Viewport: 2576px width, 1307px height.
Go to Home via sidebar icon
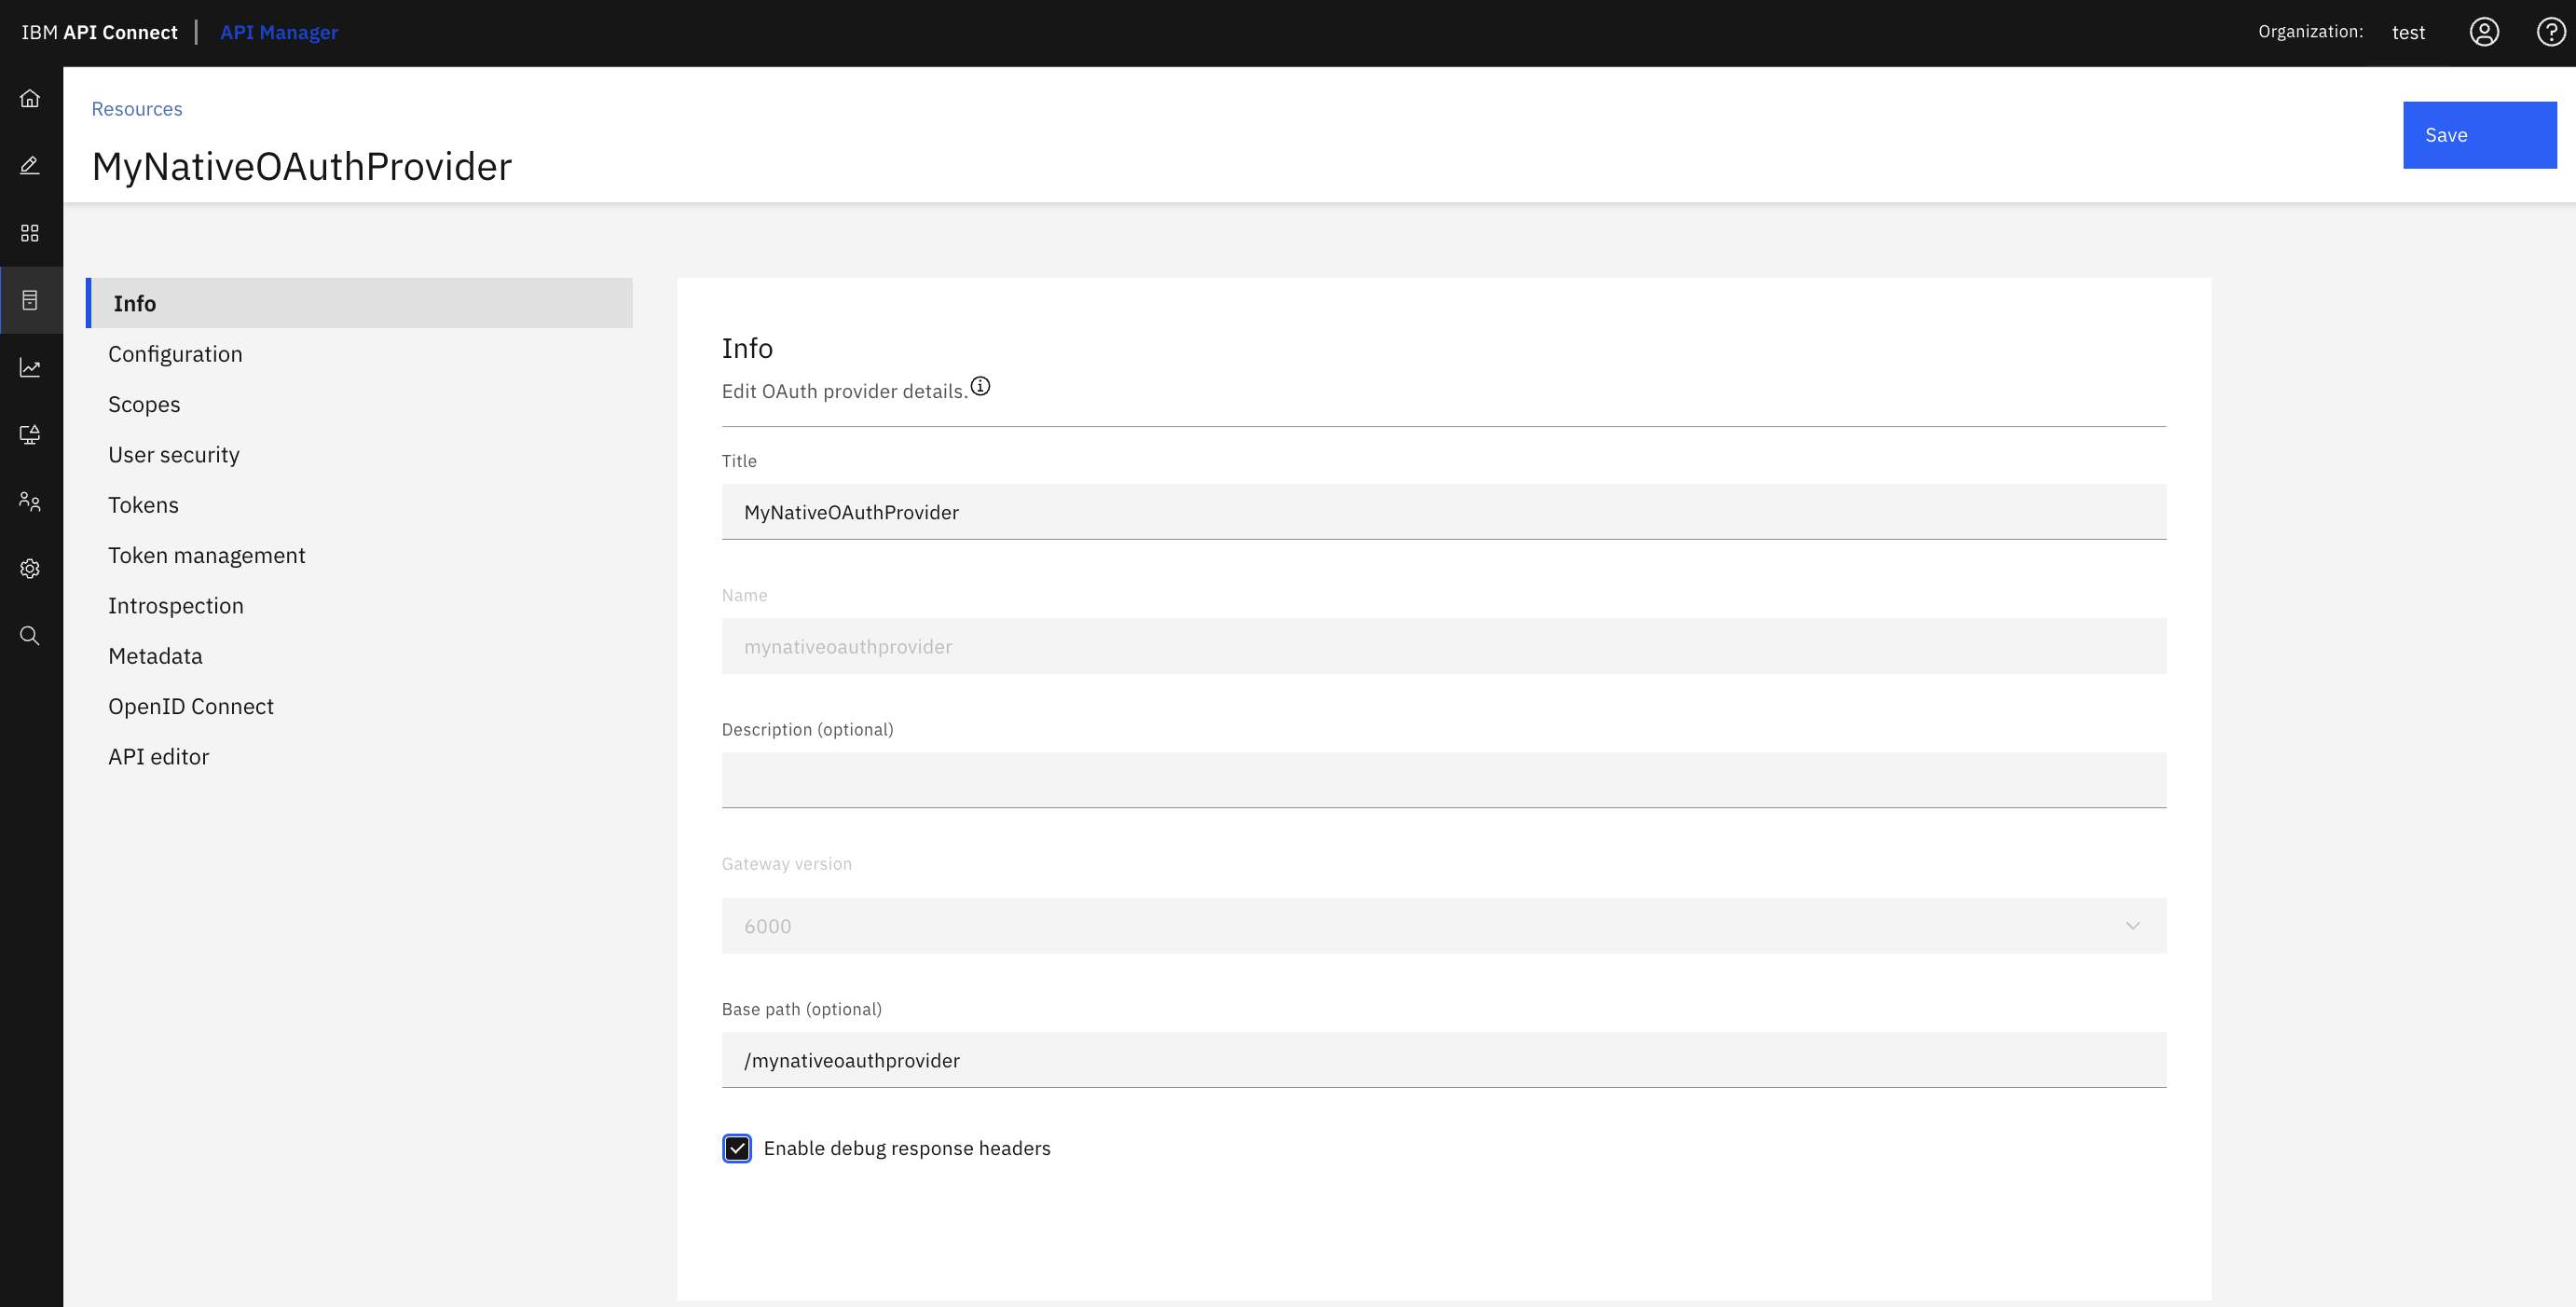(30, 98)
